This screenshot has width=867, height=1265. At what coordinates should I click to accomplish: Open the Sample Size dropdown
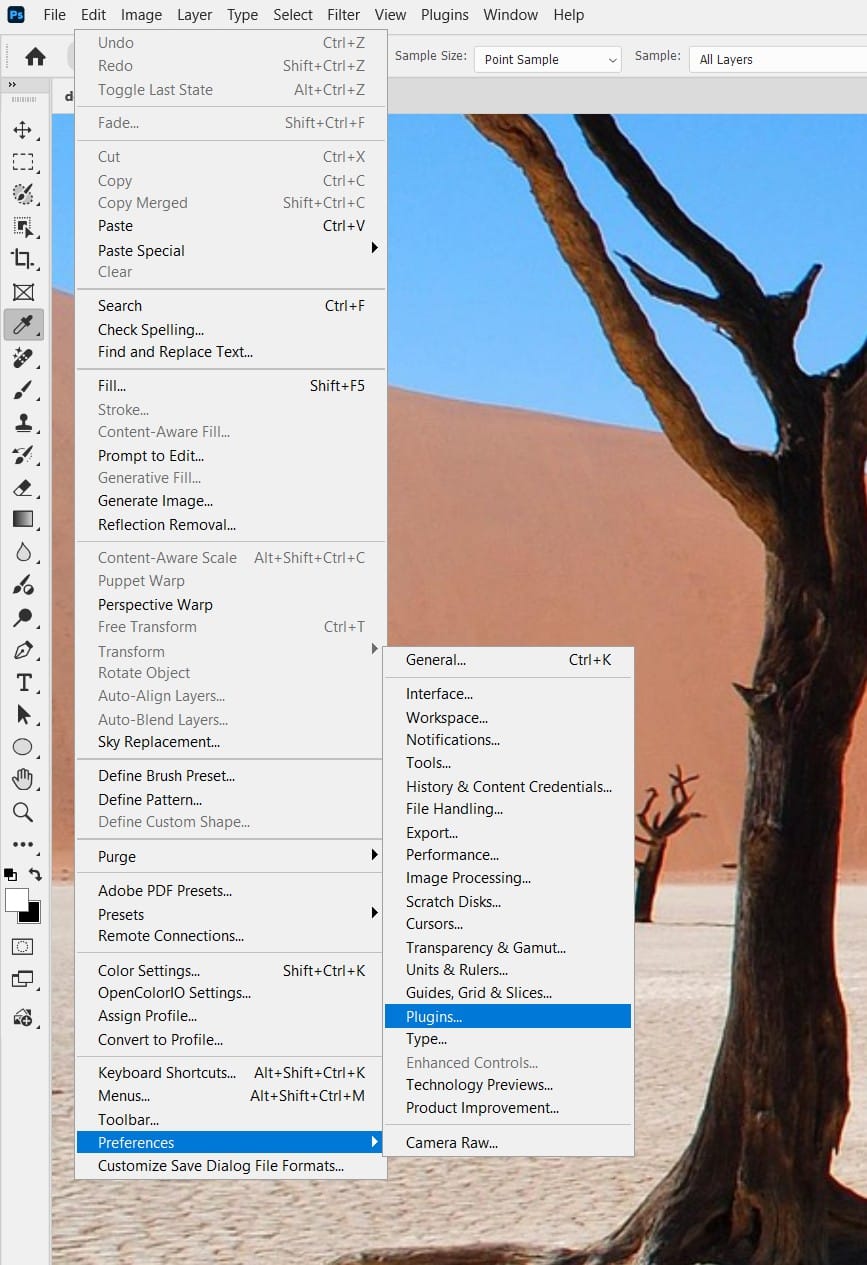click(x=547, y=59)
